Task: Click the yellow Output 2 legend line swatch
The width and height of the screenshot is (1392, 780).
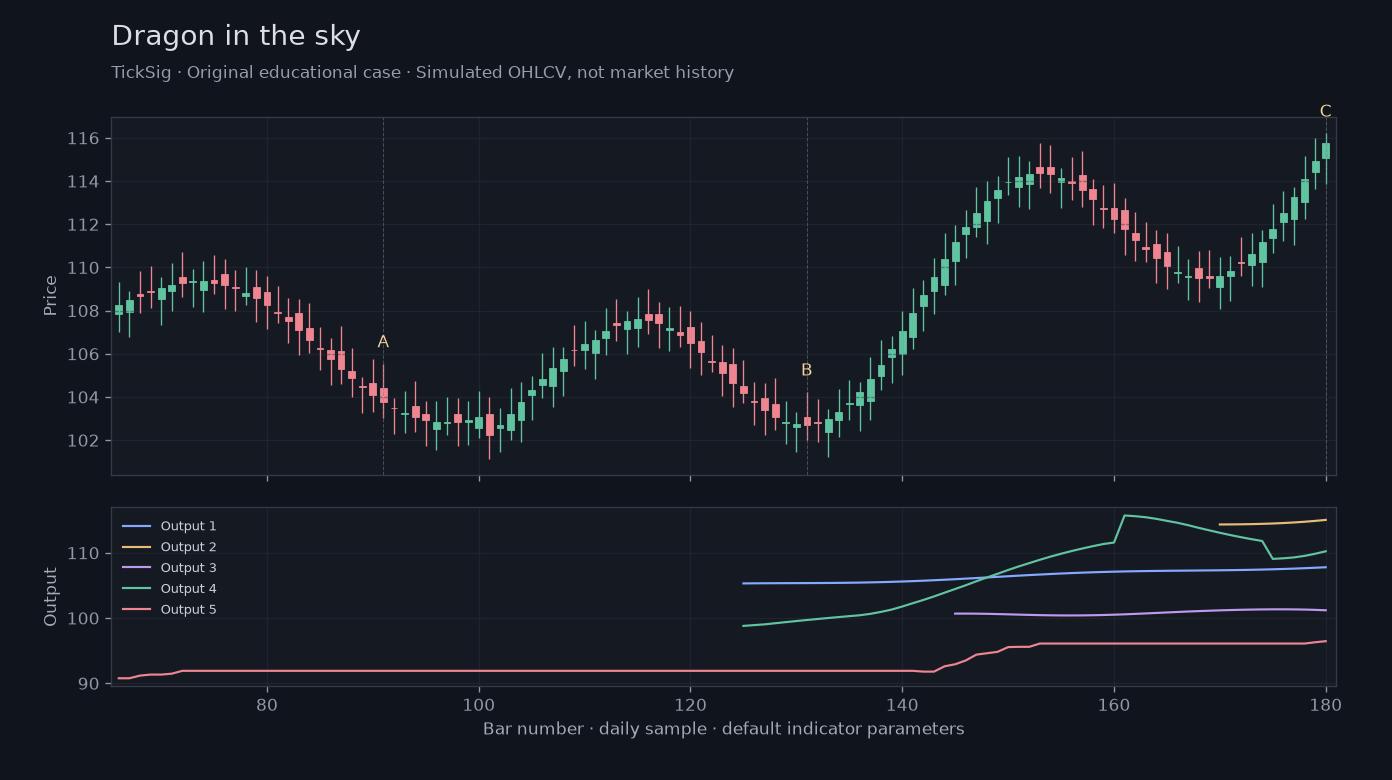Action: pyautogui.click(x=136, y=547)
